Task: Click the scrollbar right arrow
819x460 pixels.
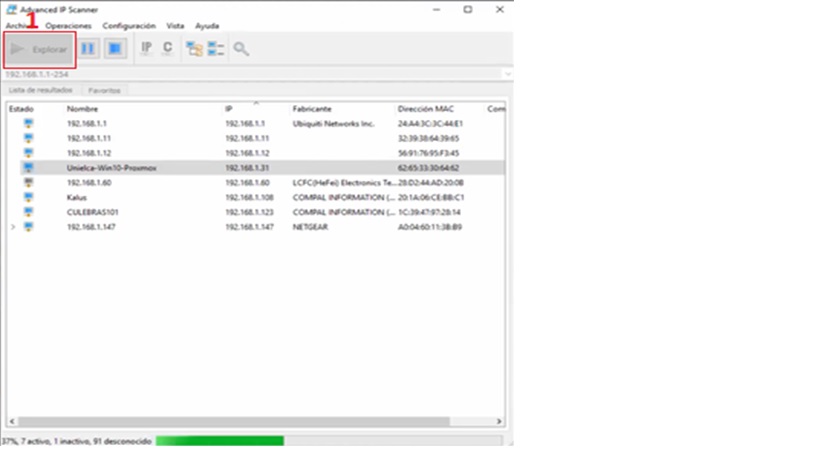Action: click(x=499, y=421)
